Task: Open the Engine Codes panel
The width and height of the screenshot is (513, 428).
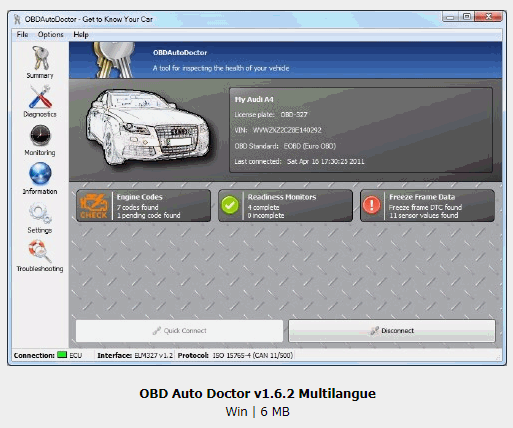Action: (x=143, y=206)
